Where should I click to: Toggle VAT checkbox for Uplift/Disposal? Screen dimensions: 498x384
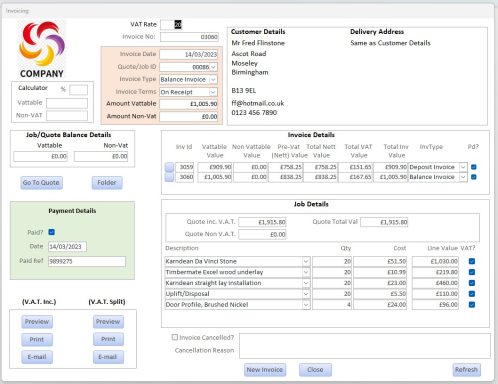tap(472, 294)
